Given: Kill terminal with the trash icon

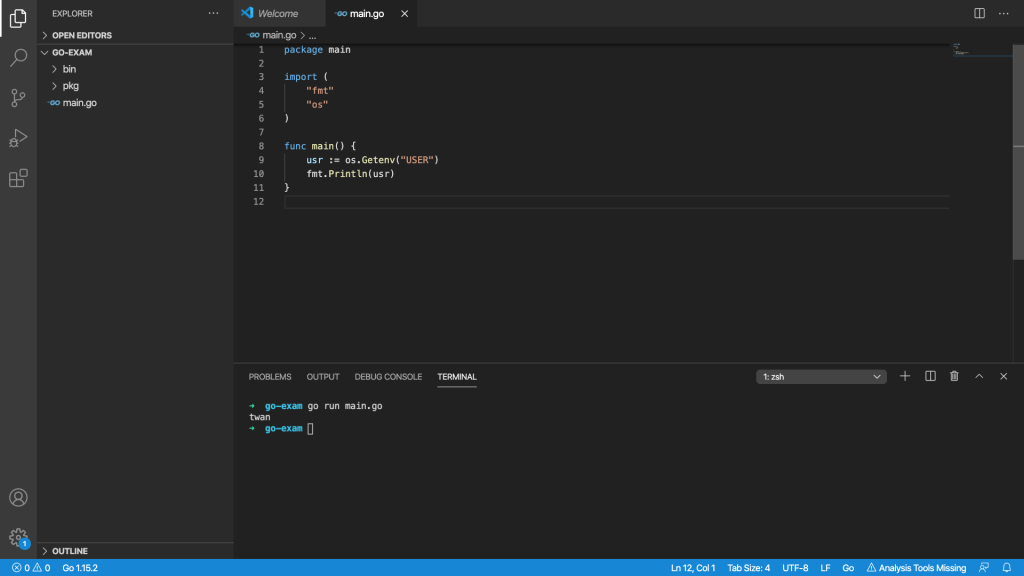Looking at the screenshot, I should (954, 376).
